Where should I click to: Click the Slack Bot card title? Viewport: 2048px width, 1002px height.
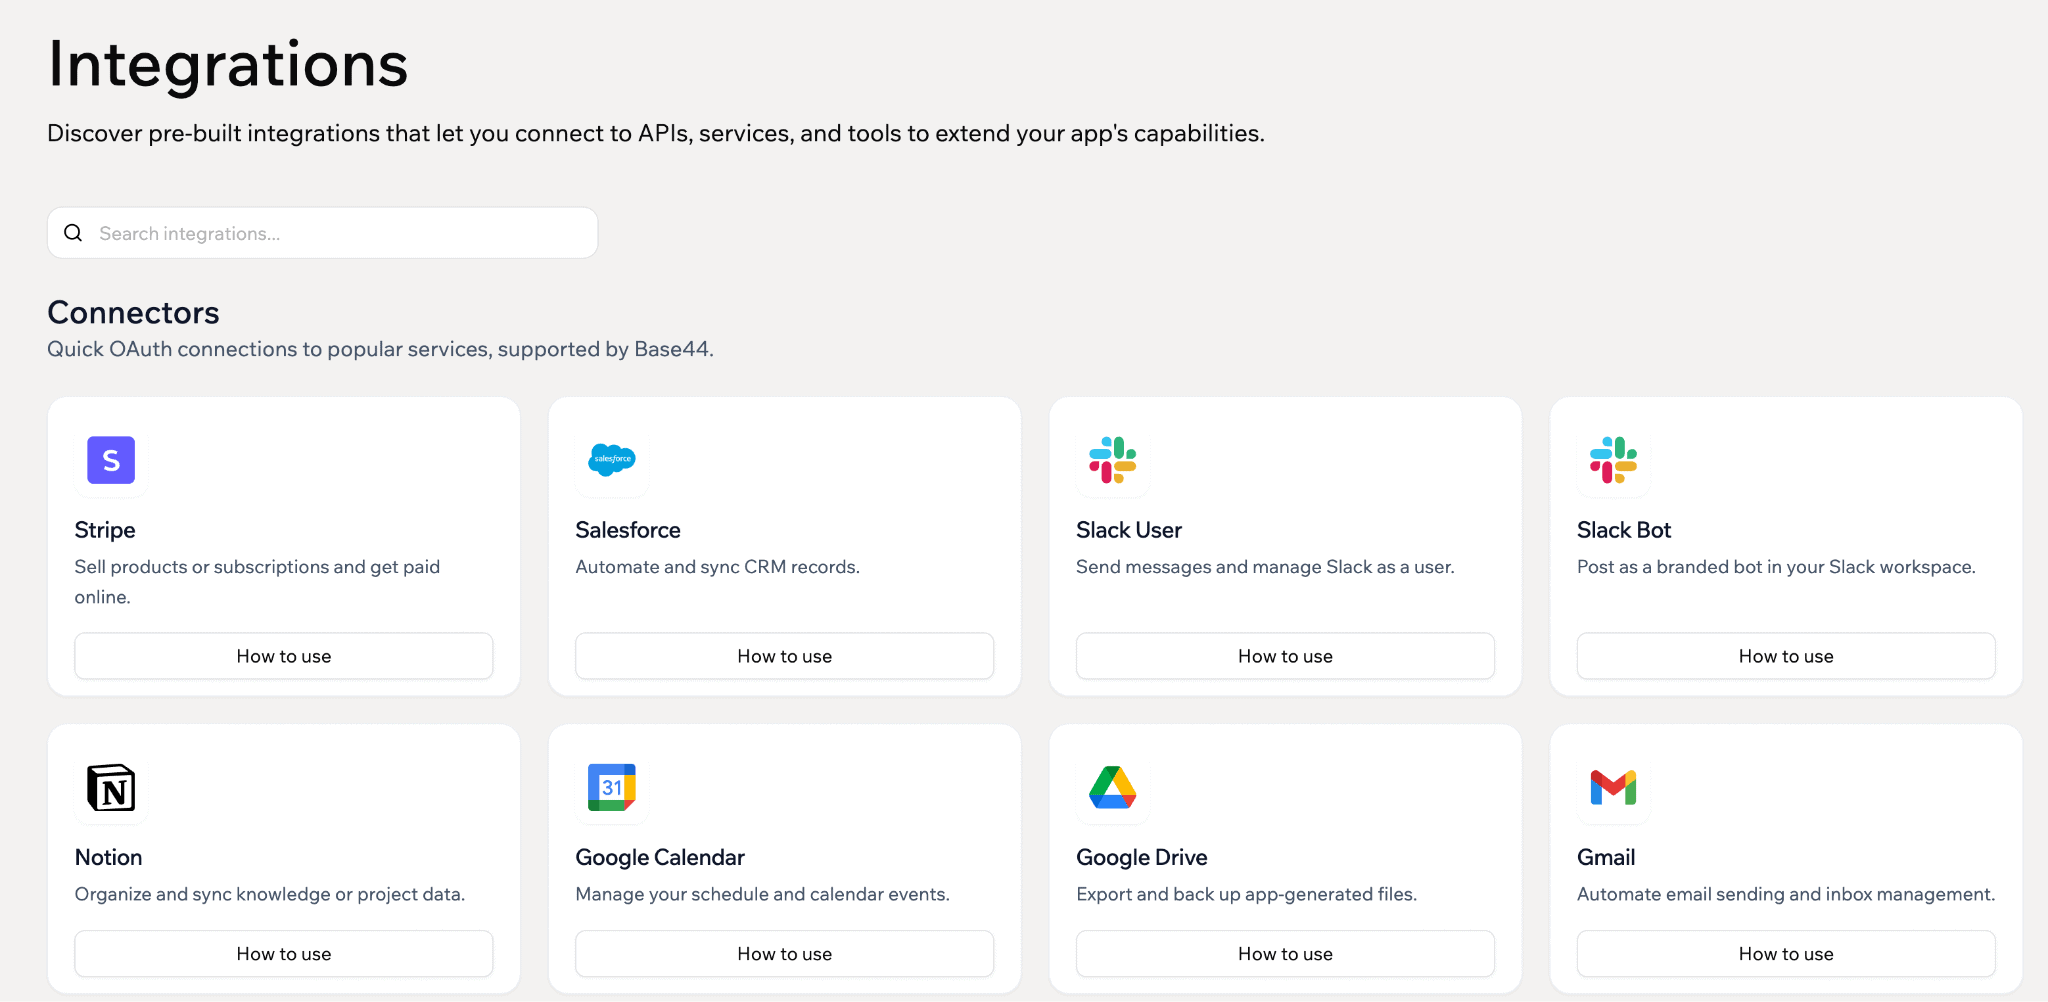1624,530
